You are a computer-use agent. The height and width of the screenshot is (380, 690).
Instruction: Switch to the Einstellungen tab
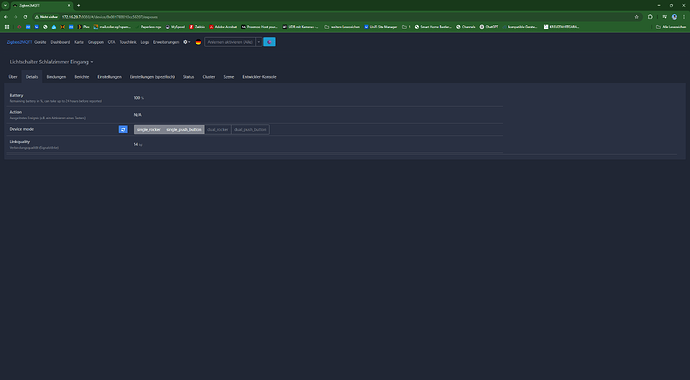(110, 77)
